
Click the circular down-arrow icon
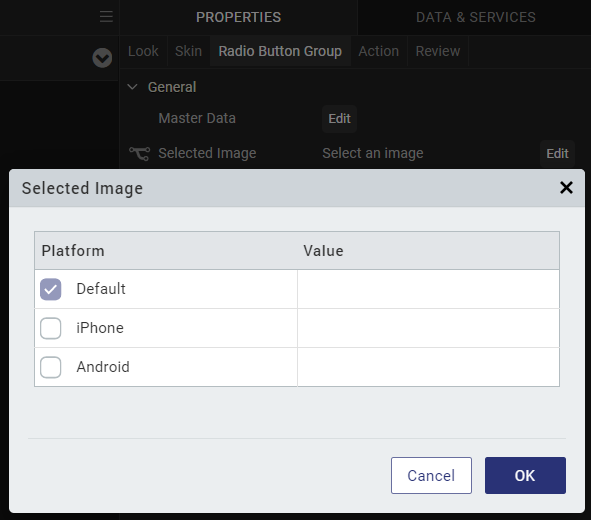click(x=102, y=58)
